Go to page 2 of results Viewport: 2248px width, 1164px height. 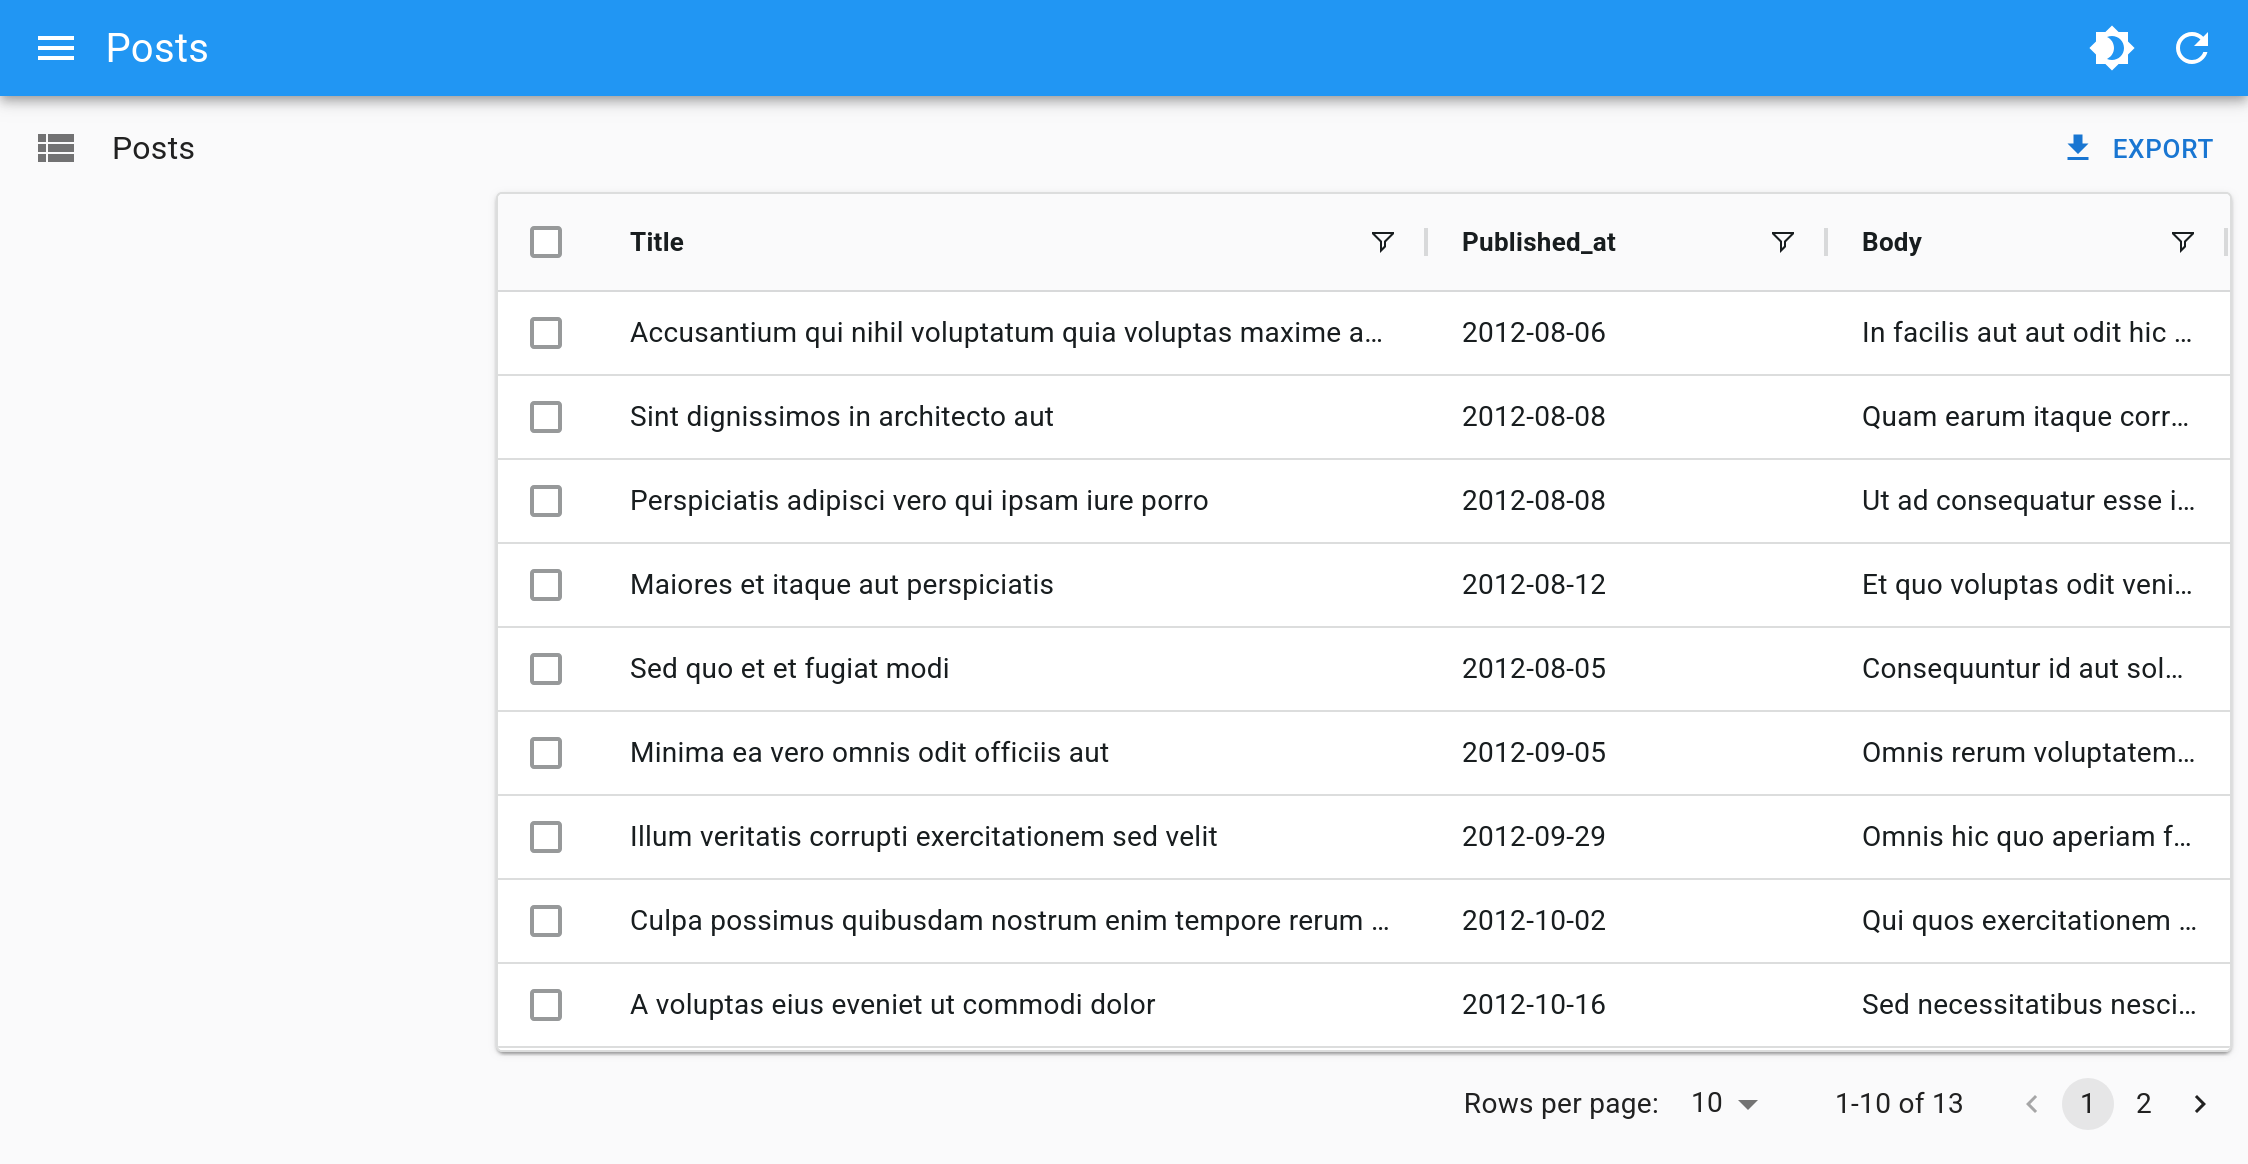2143,1103
